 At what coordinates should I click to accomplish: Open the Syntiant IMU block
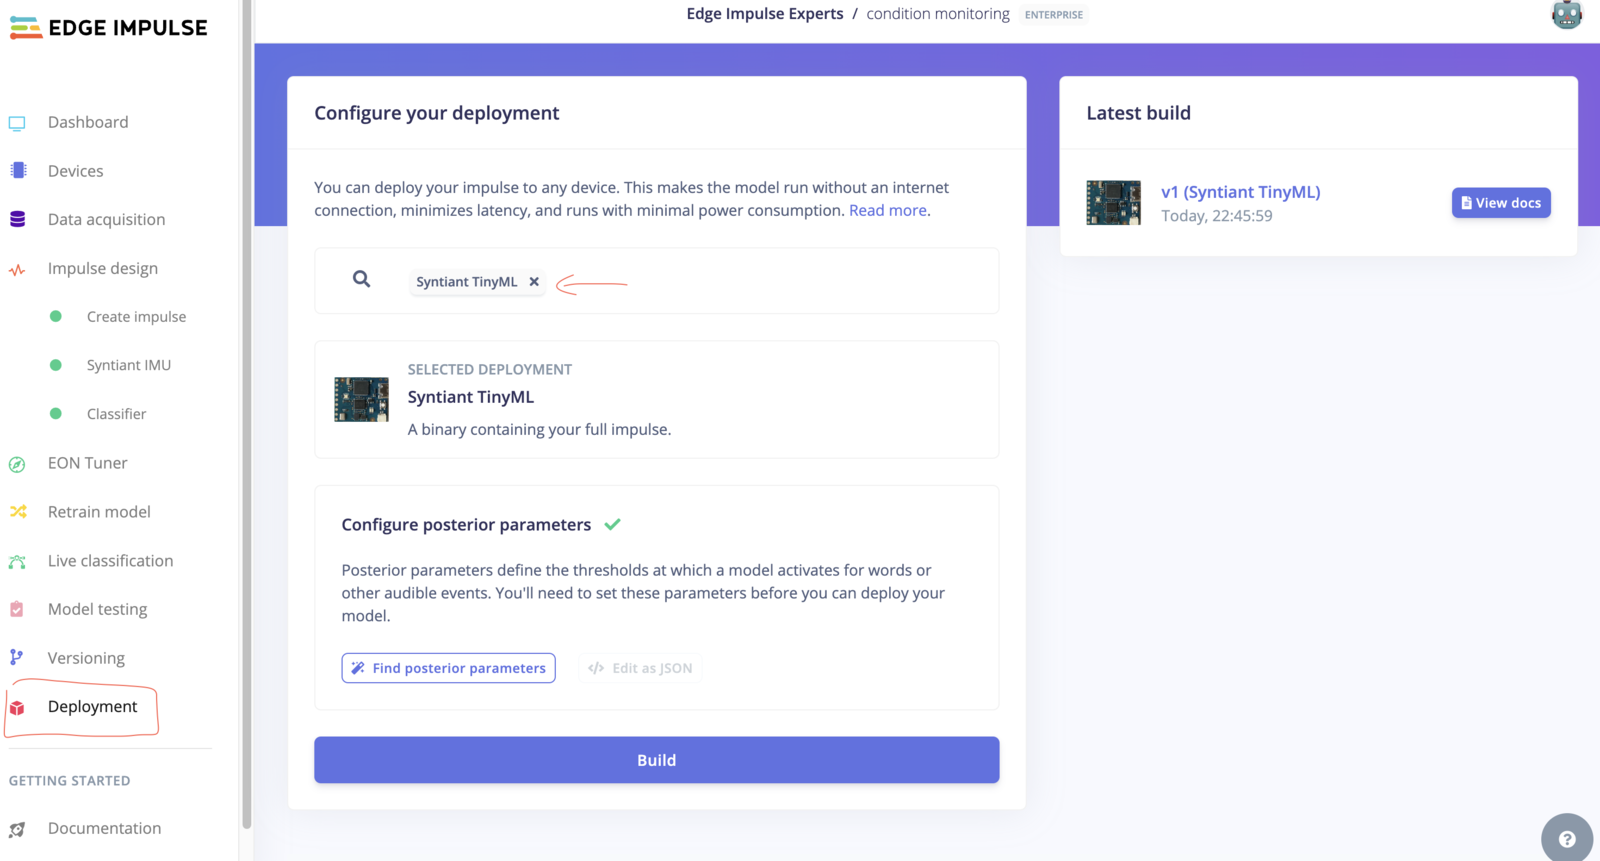point(128,365)
